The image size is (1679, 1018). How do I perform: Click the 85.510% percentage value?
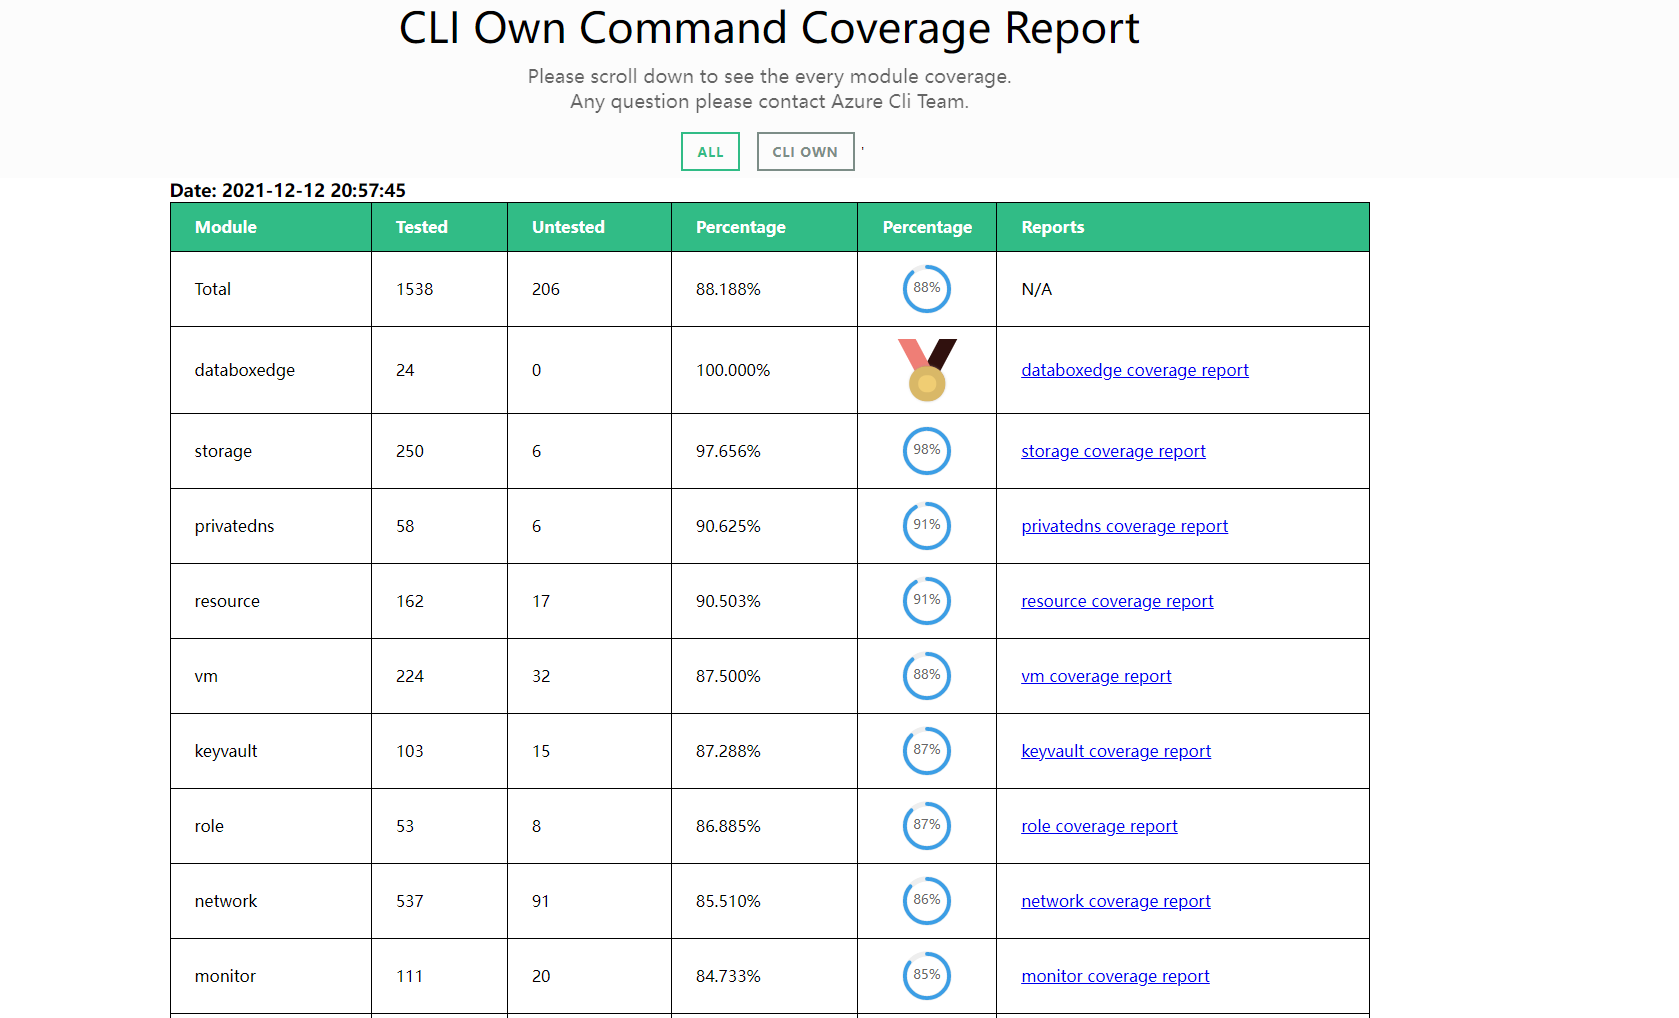click(x=728, y=901)
